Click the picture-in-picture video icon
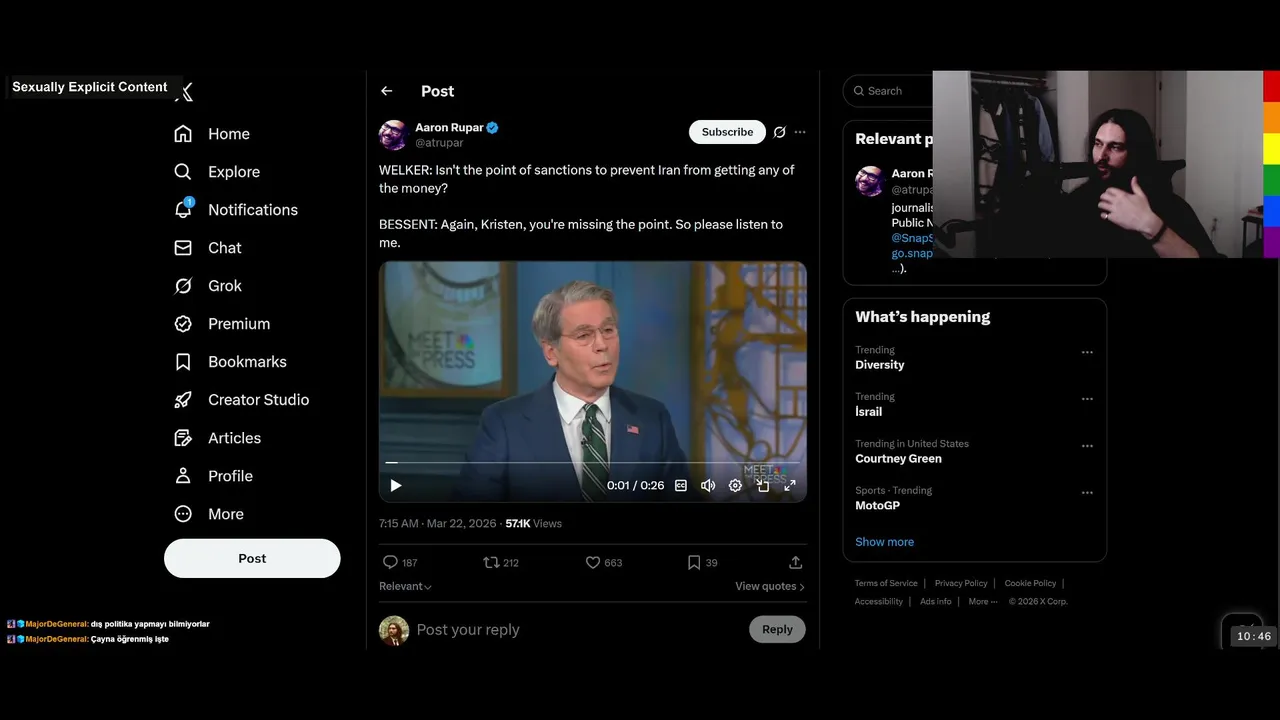 click(763, 485)
